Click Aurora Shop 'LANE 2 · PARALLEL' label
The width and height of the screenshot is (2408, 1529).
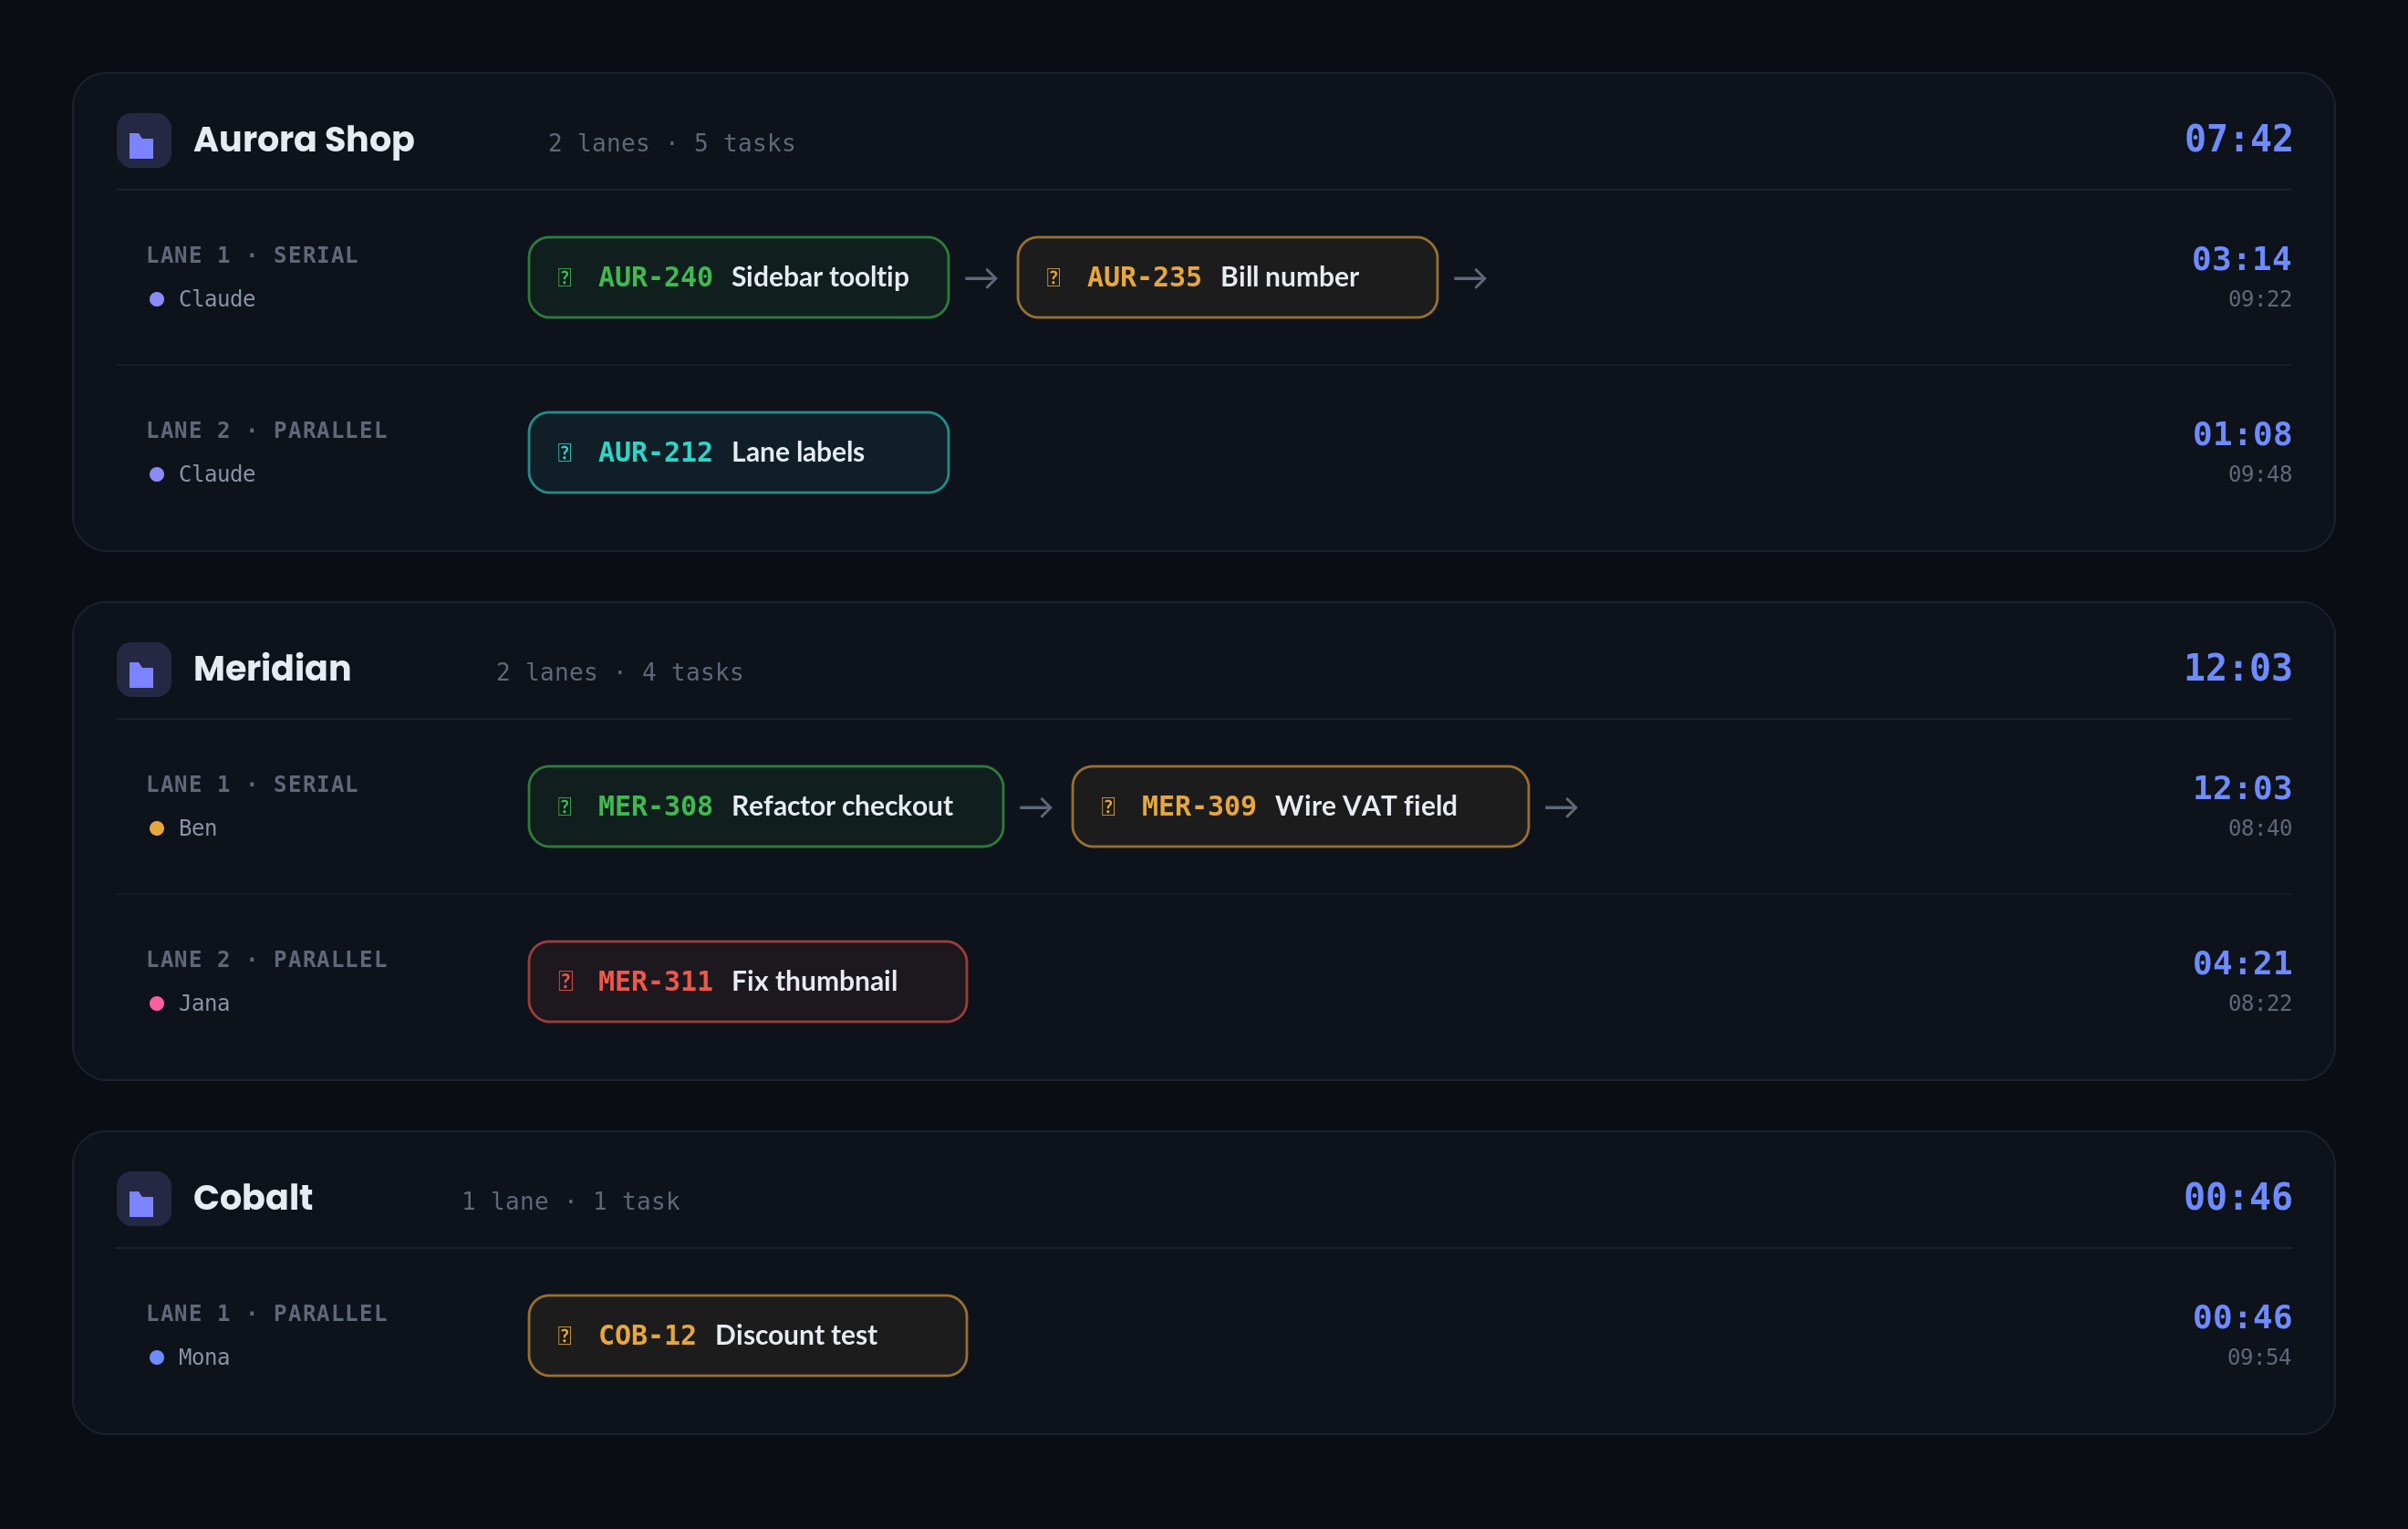[267, 430]
